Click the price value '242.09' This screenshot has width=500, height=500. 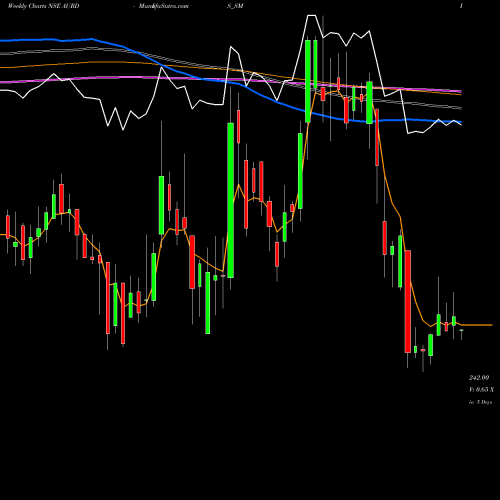click(x=479, y=378)
